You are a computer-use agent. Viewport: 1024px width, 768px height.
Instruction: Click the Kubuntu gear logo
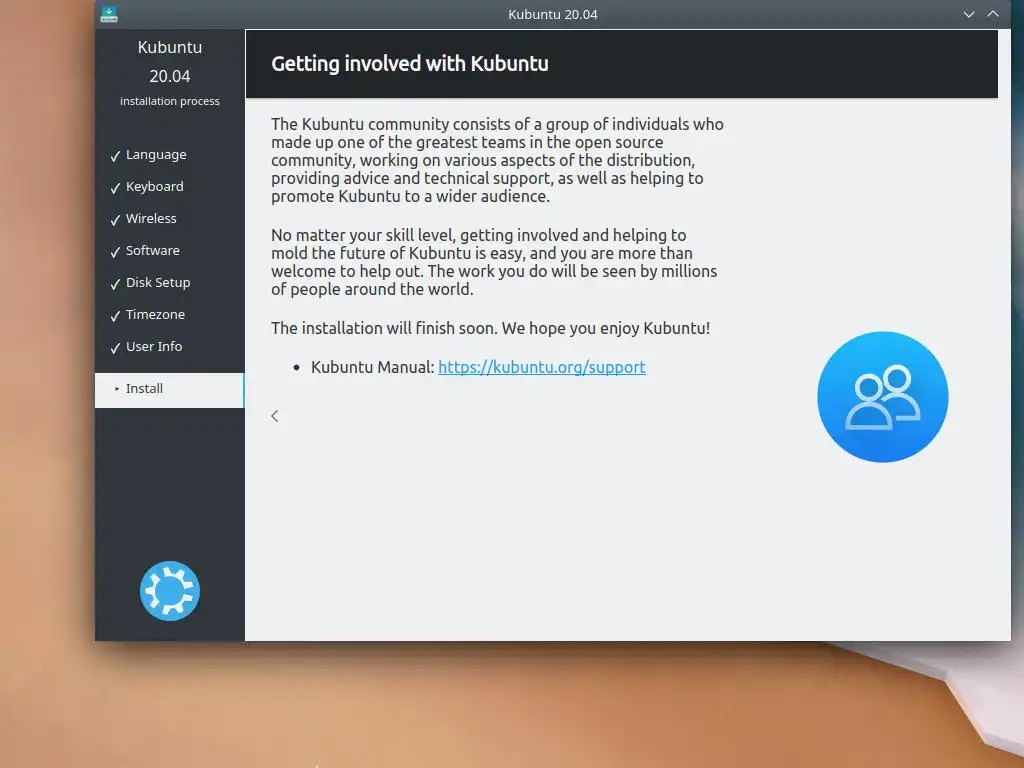click(170, 591)
